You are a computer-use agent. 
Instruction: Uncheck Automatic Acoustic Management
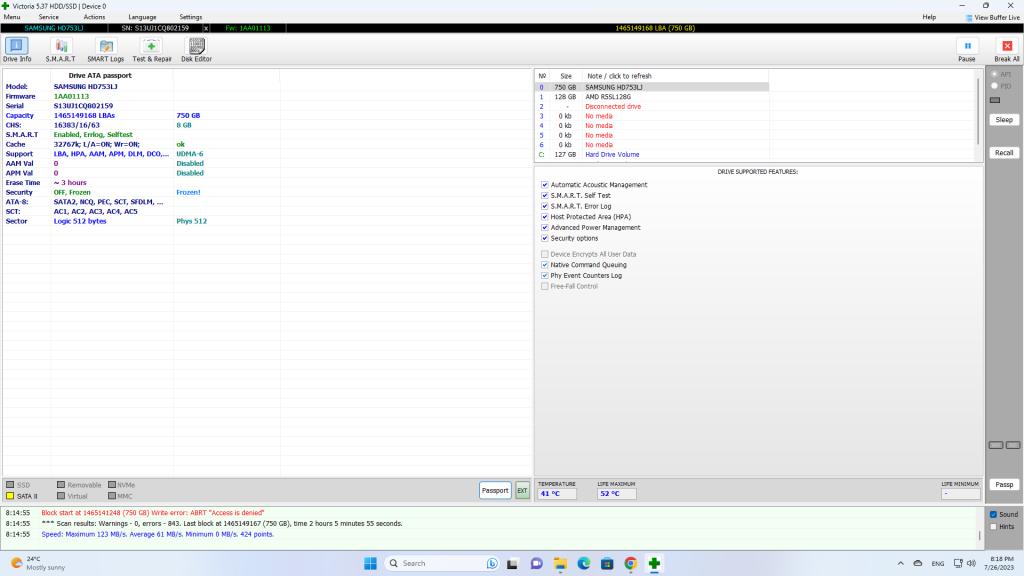545,185
